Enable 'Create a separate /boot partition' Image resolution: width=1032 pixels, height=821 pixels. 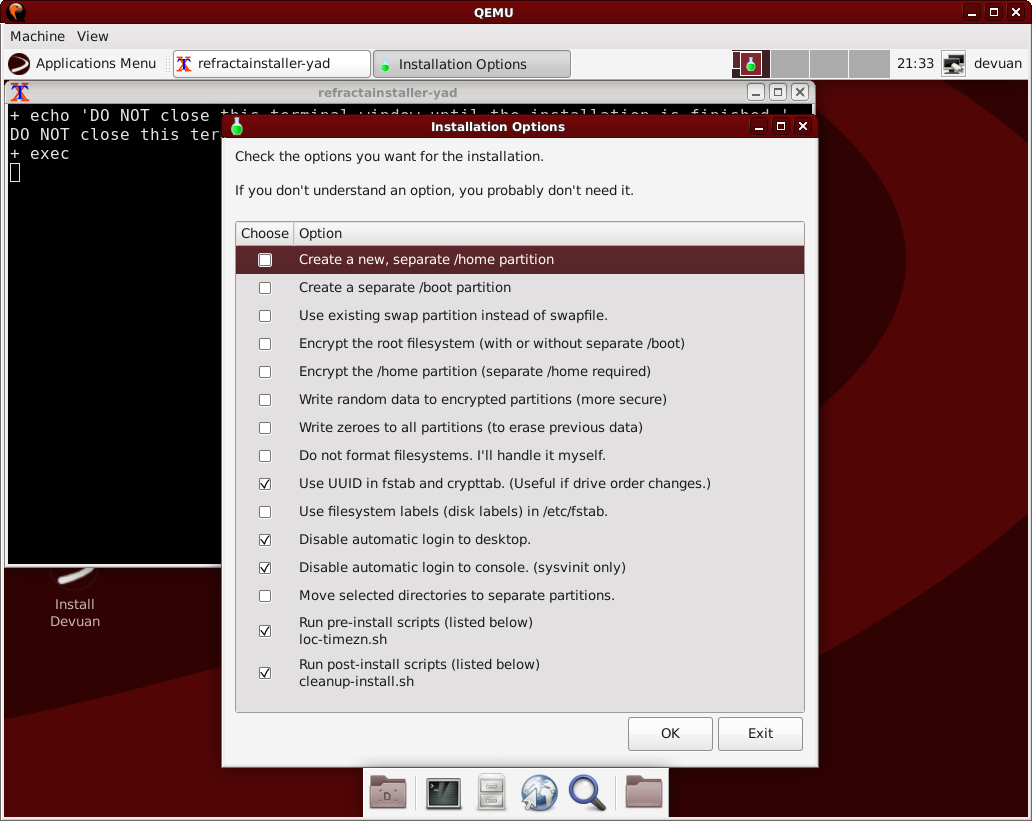(265, 288)
